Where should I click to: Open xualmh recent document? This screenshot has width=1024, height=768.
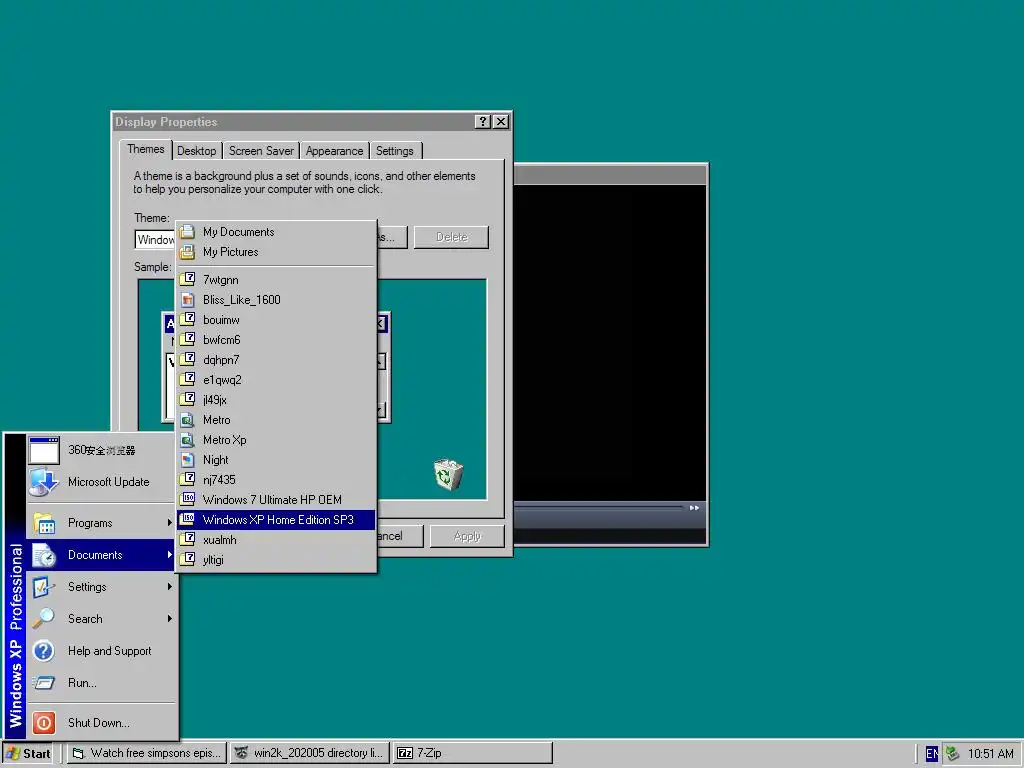tap(276, 540)
